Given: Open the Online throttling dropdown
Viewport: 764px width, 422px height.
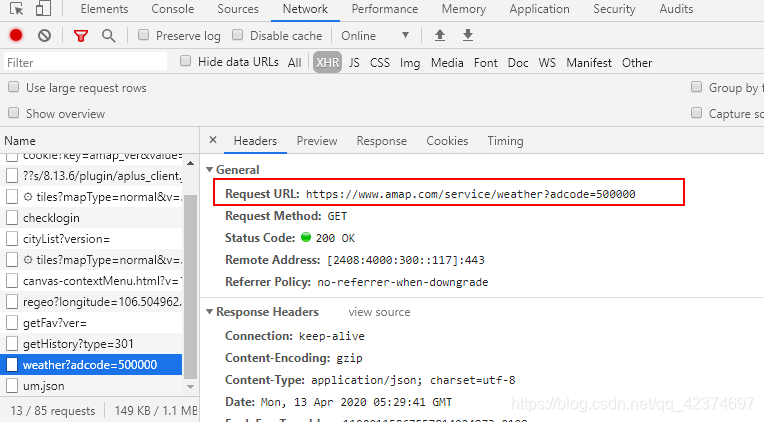Looking at the screenshot, I should click(x=375, y=36).
